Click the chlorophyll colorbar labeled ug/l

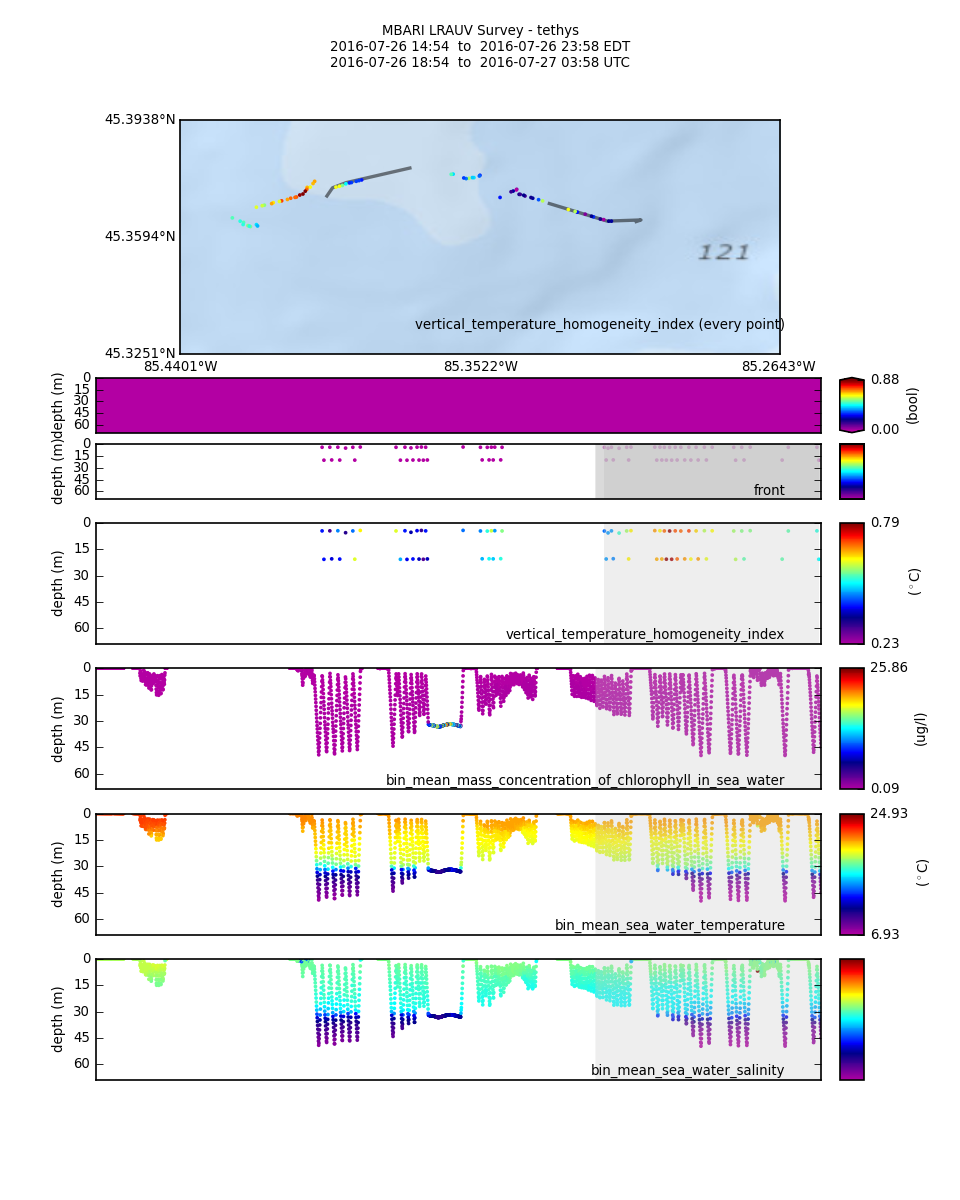851,727
